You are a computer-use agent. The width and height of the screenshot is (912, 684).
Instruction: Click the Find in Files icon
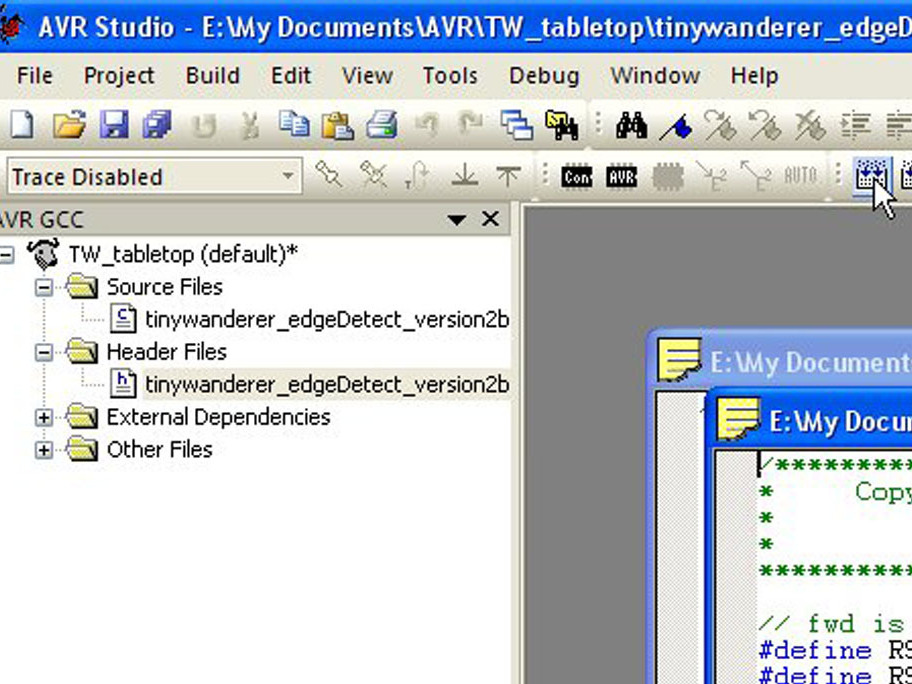561,124
